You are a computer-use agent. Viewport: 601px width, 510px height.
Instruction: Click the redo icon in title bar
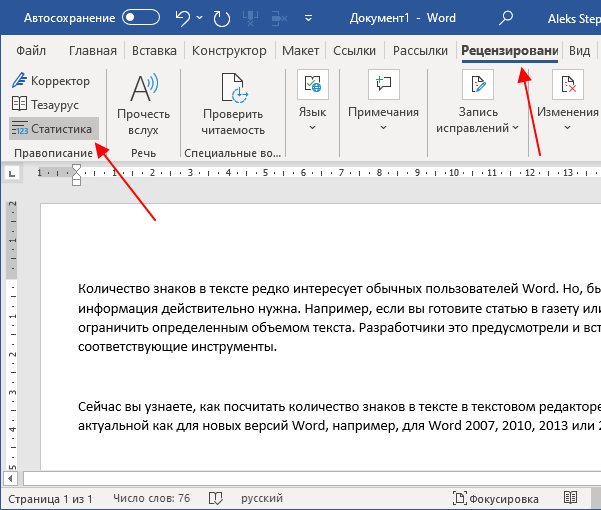tap(222, 18)
